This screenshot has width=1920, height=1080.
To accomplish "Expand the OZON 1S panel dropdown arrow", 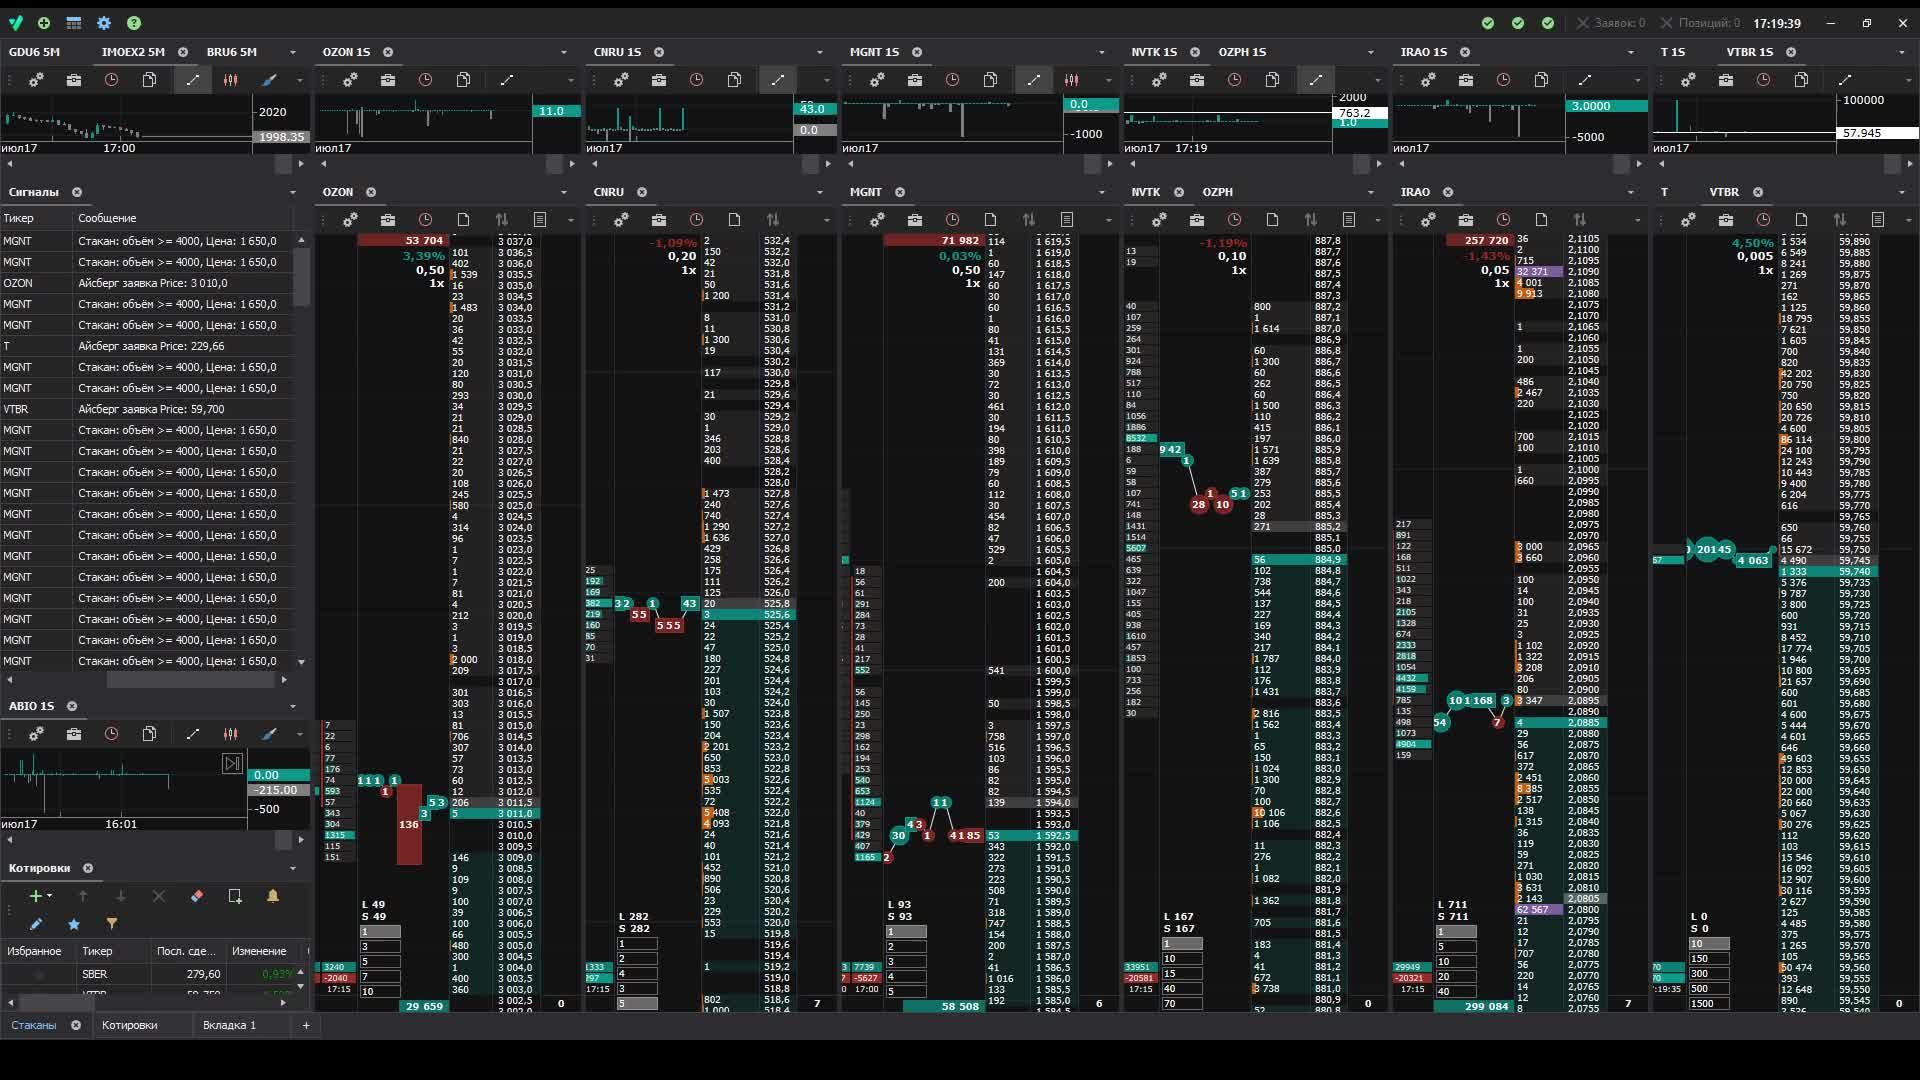I will 564,52.
